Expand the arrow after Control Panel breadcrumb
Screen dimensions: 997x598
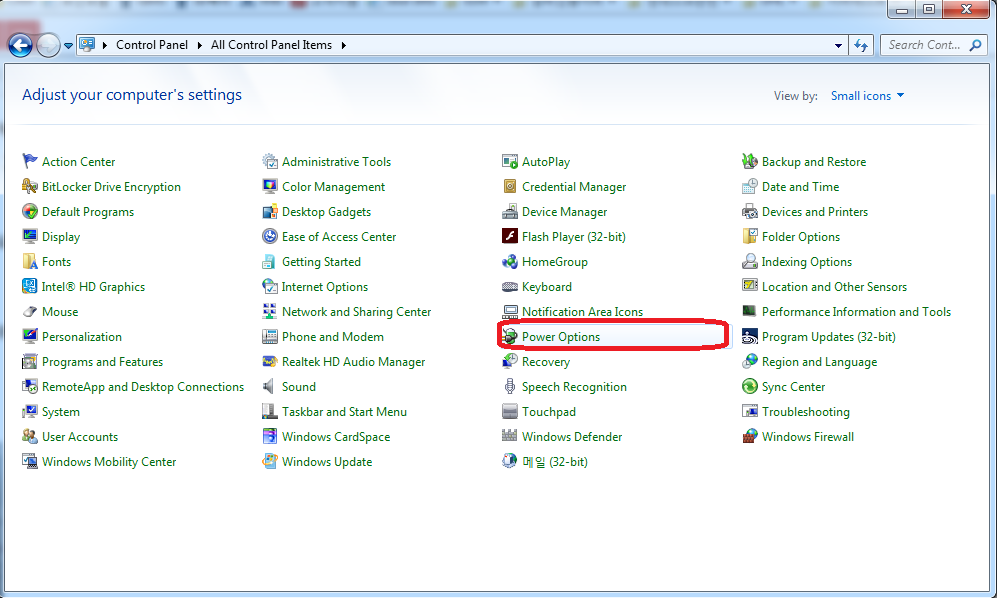tap(200, 45)
